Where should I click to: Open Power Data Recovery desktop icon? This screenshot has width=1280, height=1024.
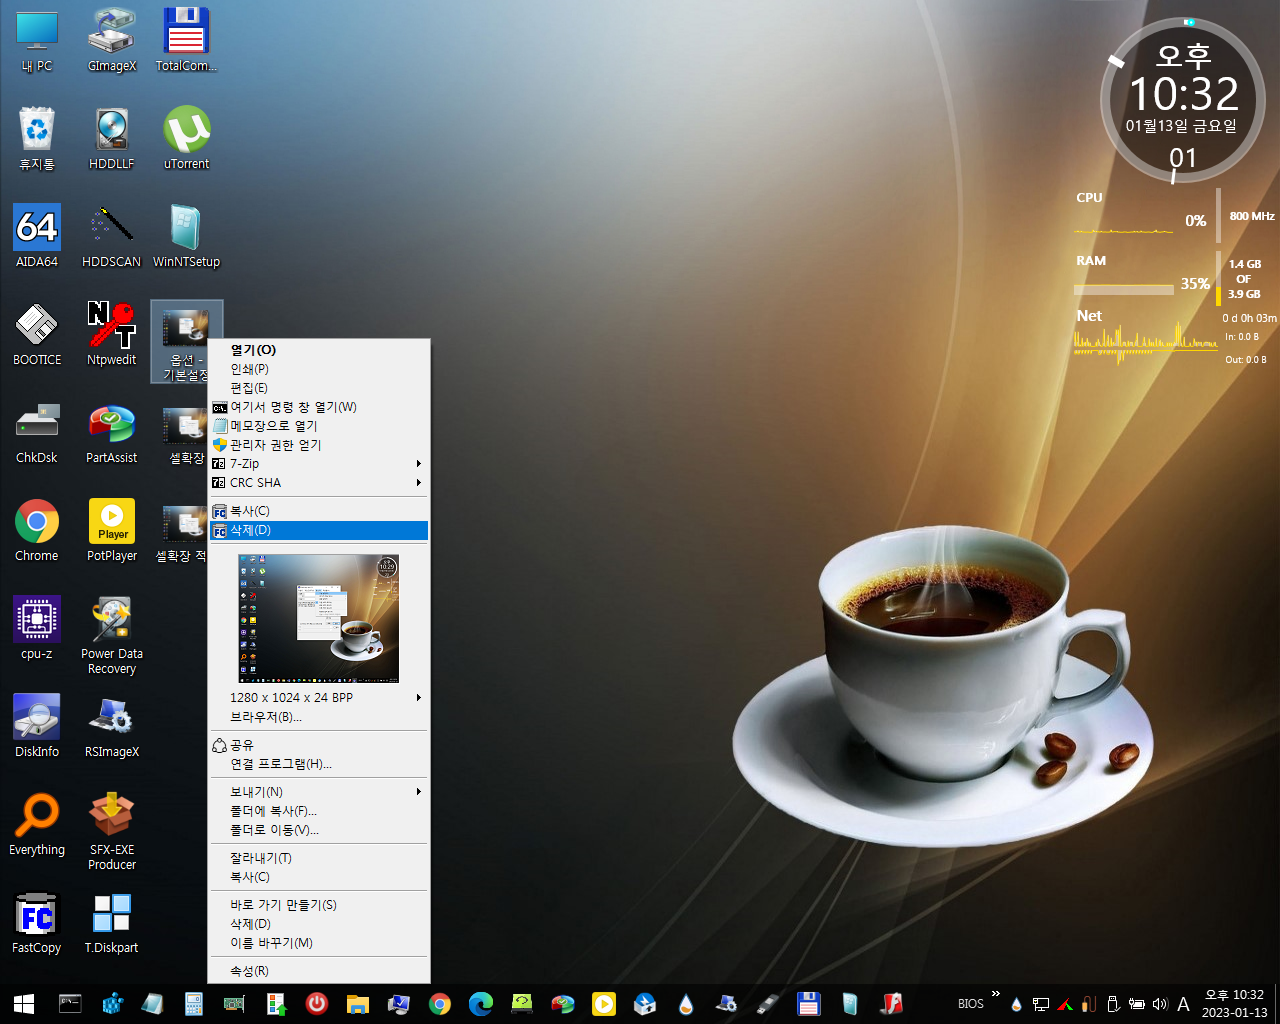112,636
